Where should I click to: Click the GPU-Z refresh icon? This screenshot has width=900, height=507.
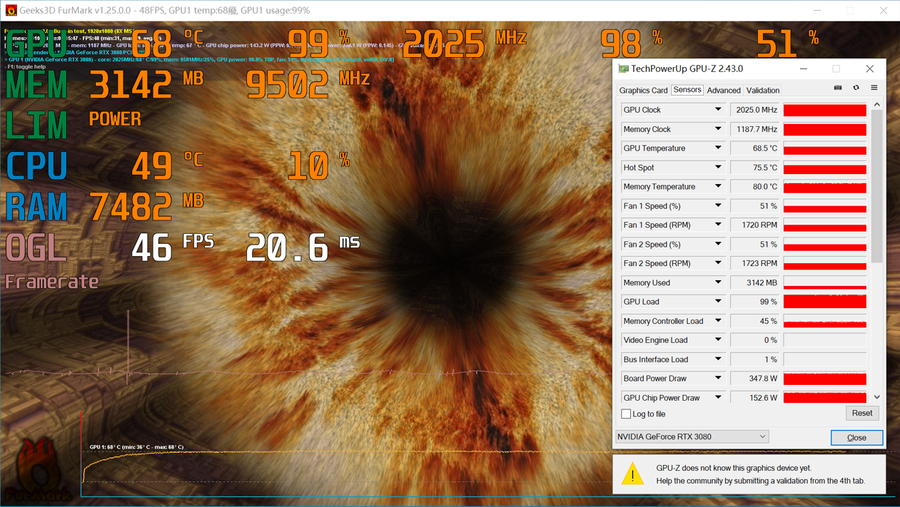point(856,89)
